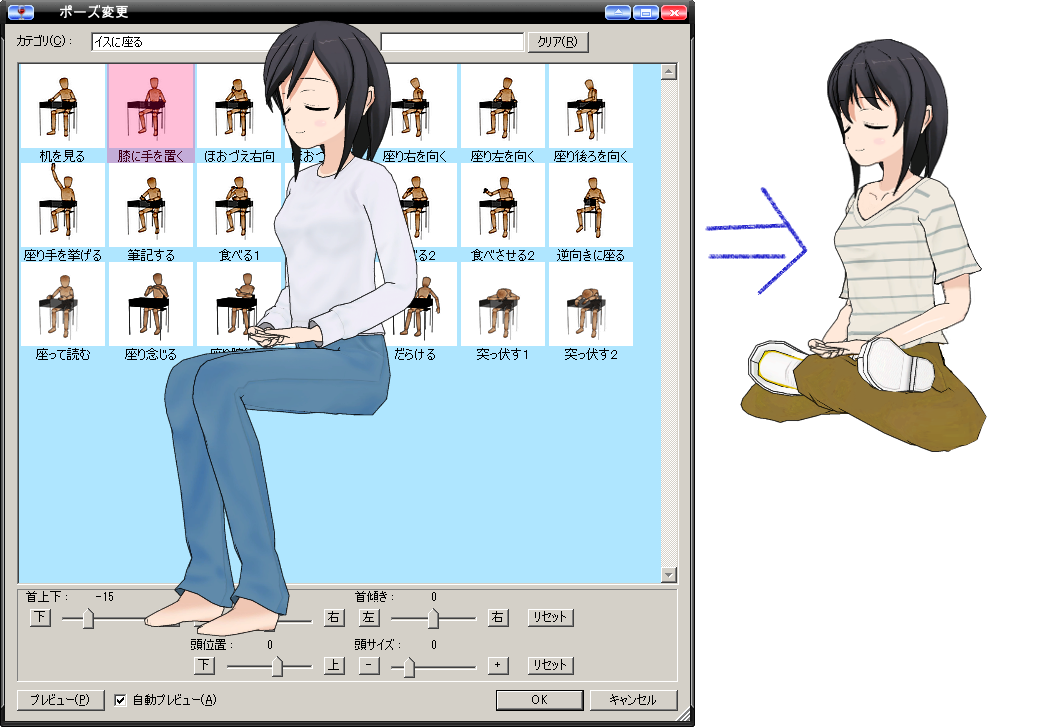This screenshot has height=727, width=1044.
Task: Select the 机を見る pose thumbnail
Action: pyautogui.click(x=63, y=106)
